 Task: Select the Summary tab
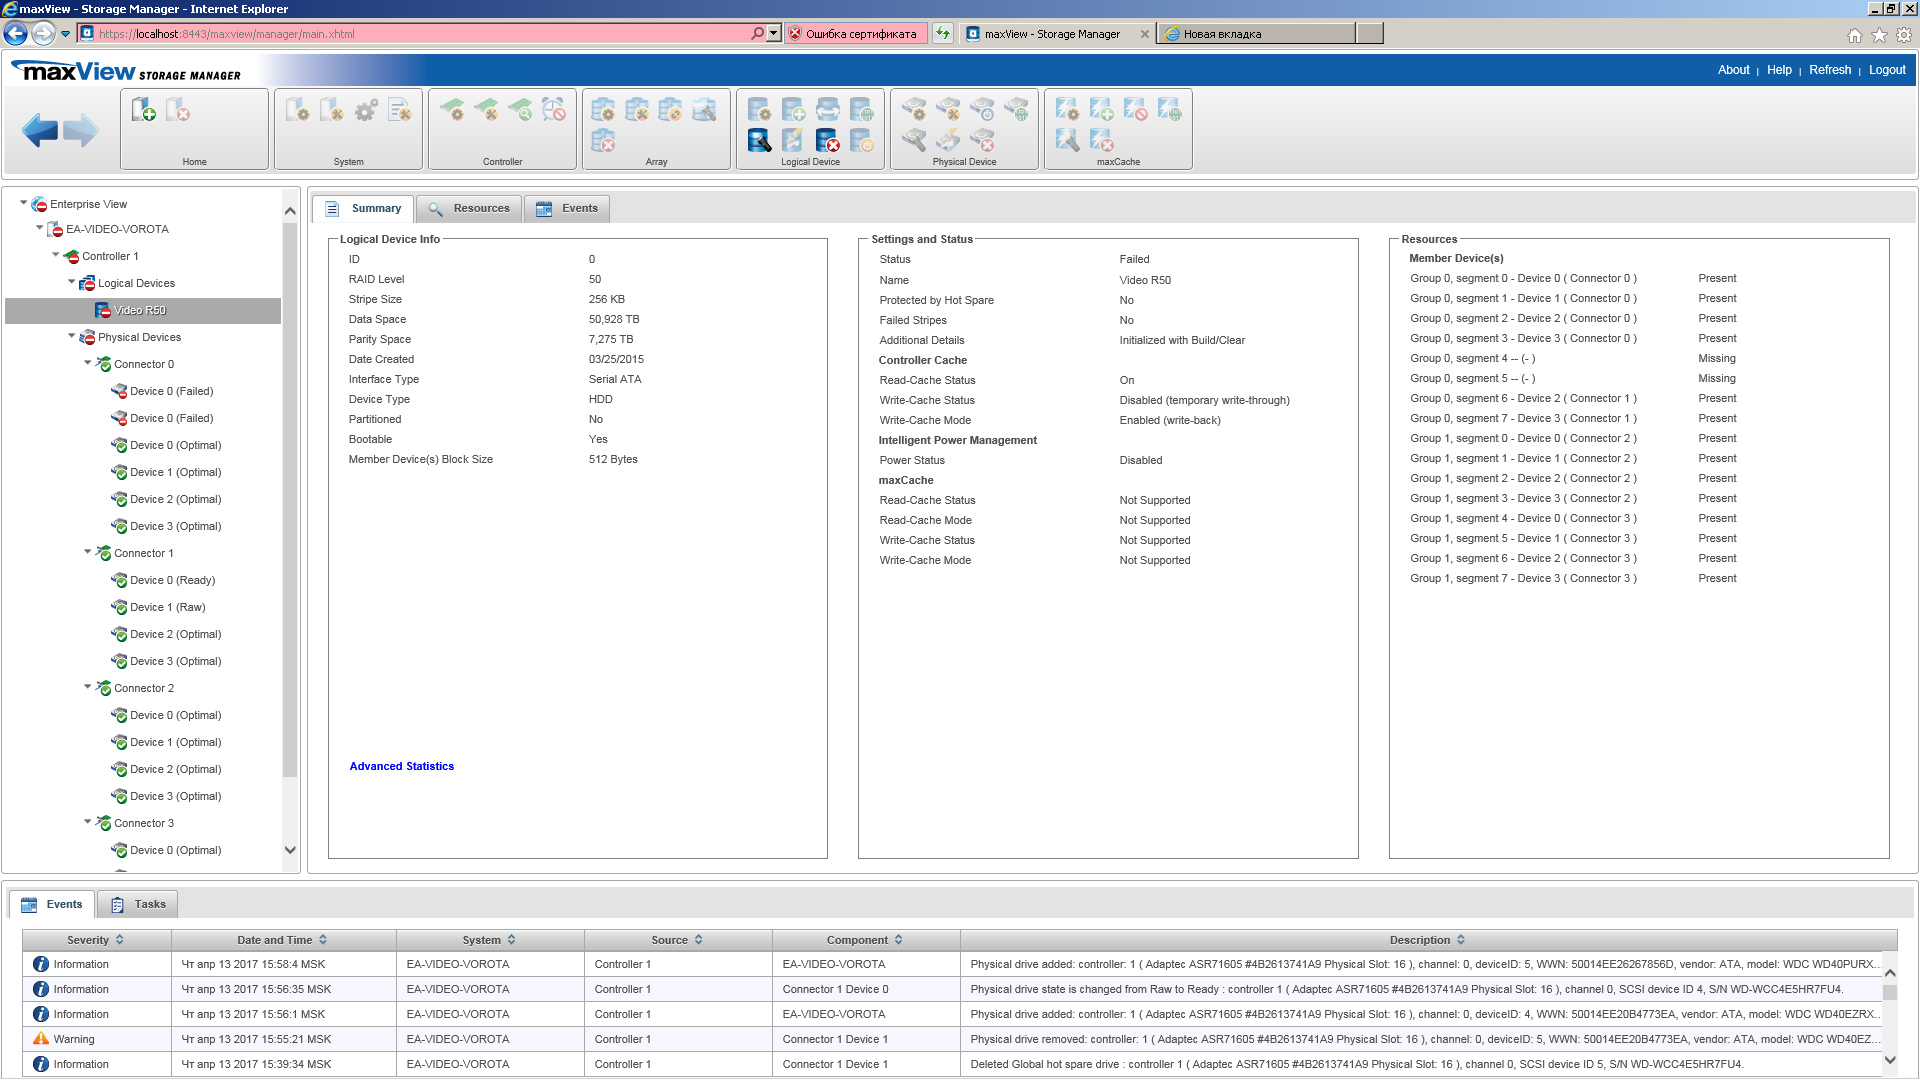coord(364,208)
